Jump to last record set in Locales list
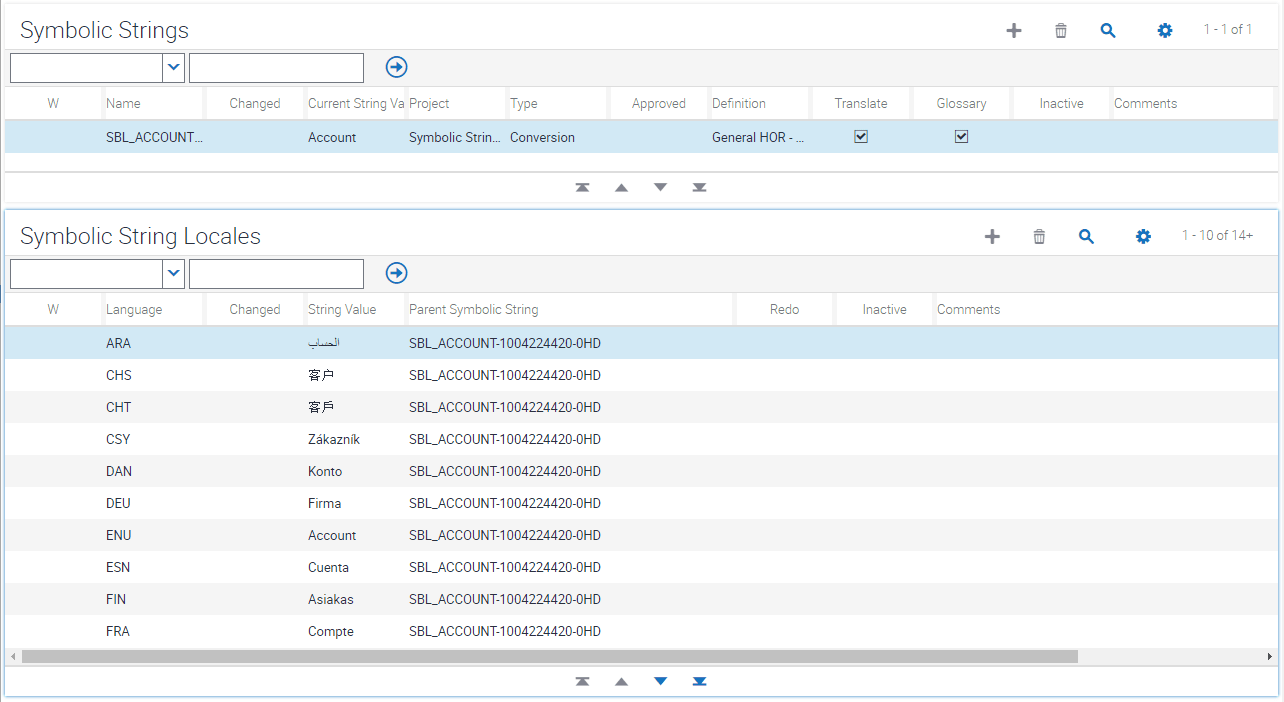Image resolution: width=1284 pixels, height=702 pixels. pos(700,681)
